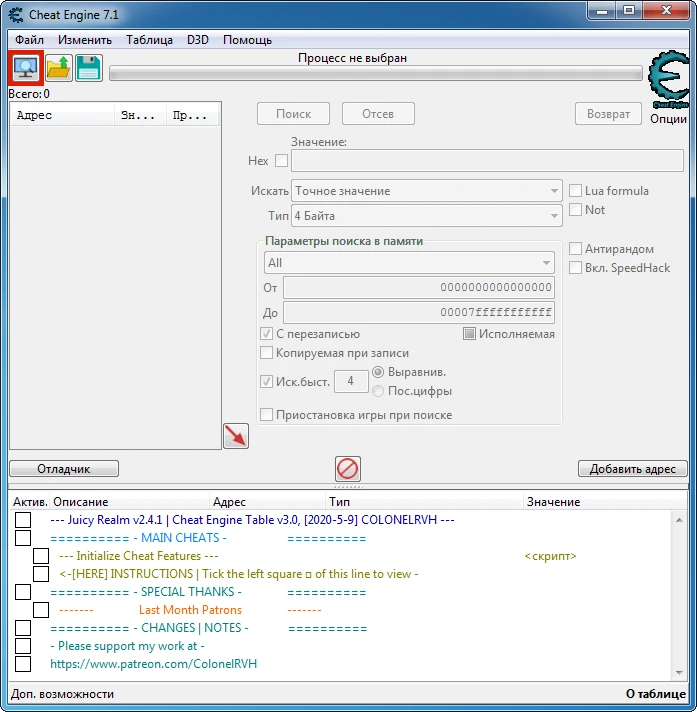
Task: Toggle Иск.быст. checkbox
Action: coord(267,381)
